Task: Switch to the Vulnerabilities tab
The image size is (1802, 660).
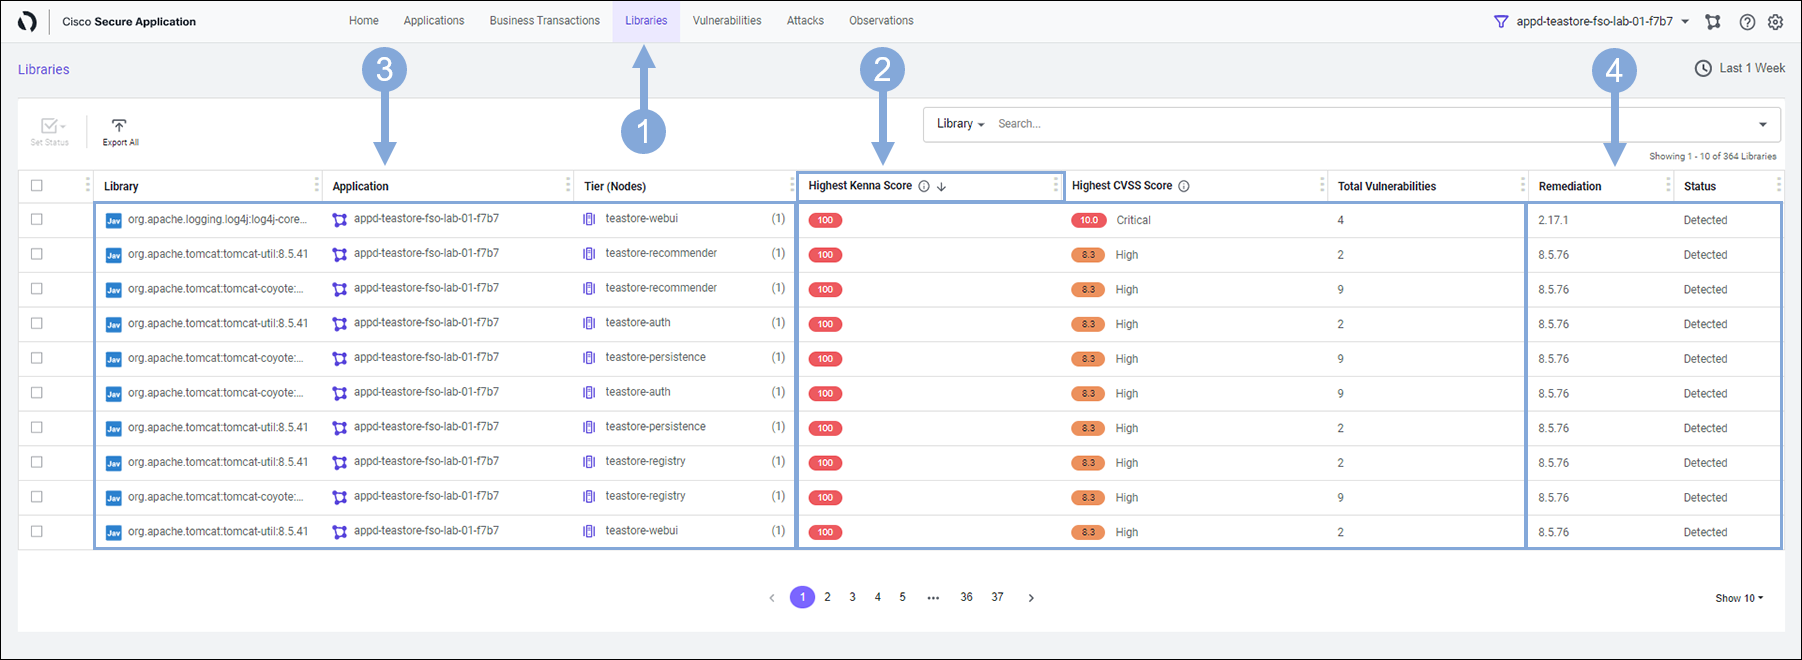Action: (x=726, y=21)
